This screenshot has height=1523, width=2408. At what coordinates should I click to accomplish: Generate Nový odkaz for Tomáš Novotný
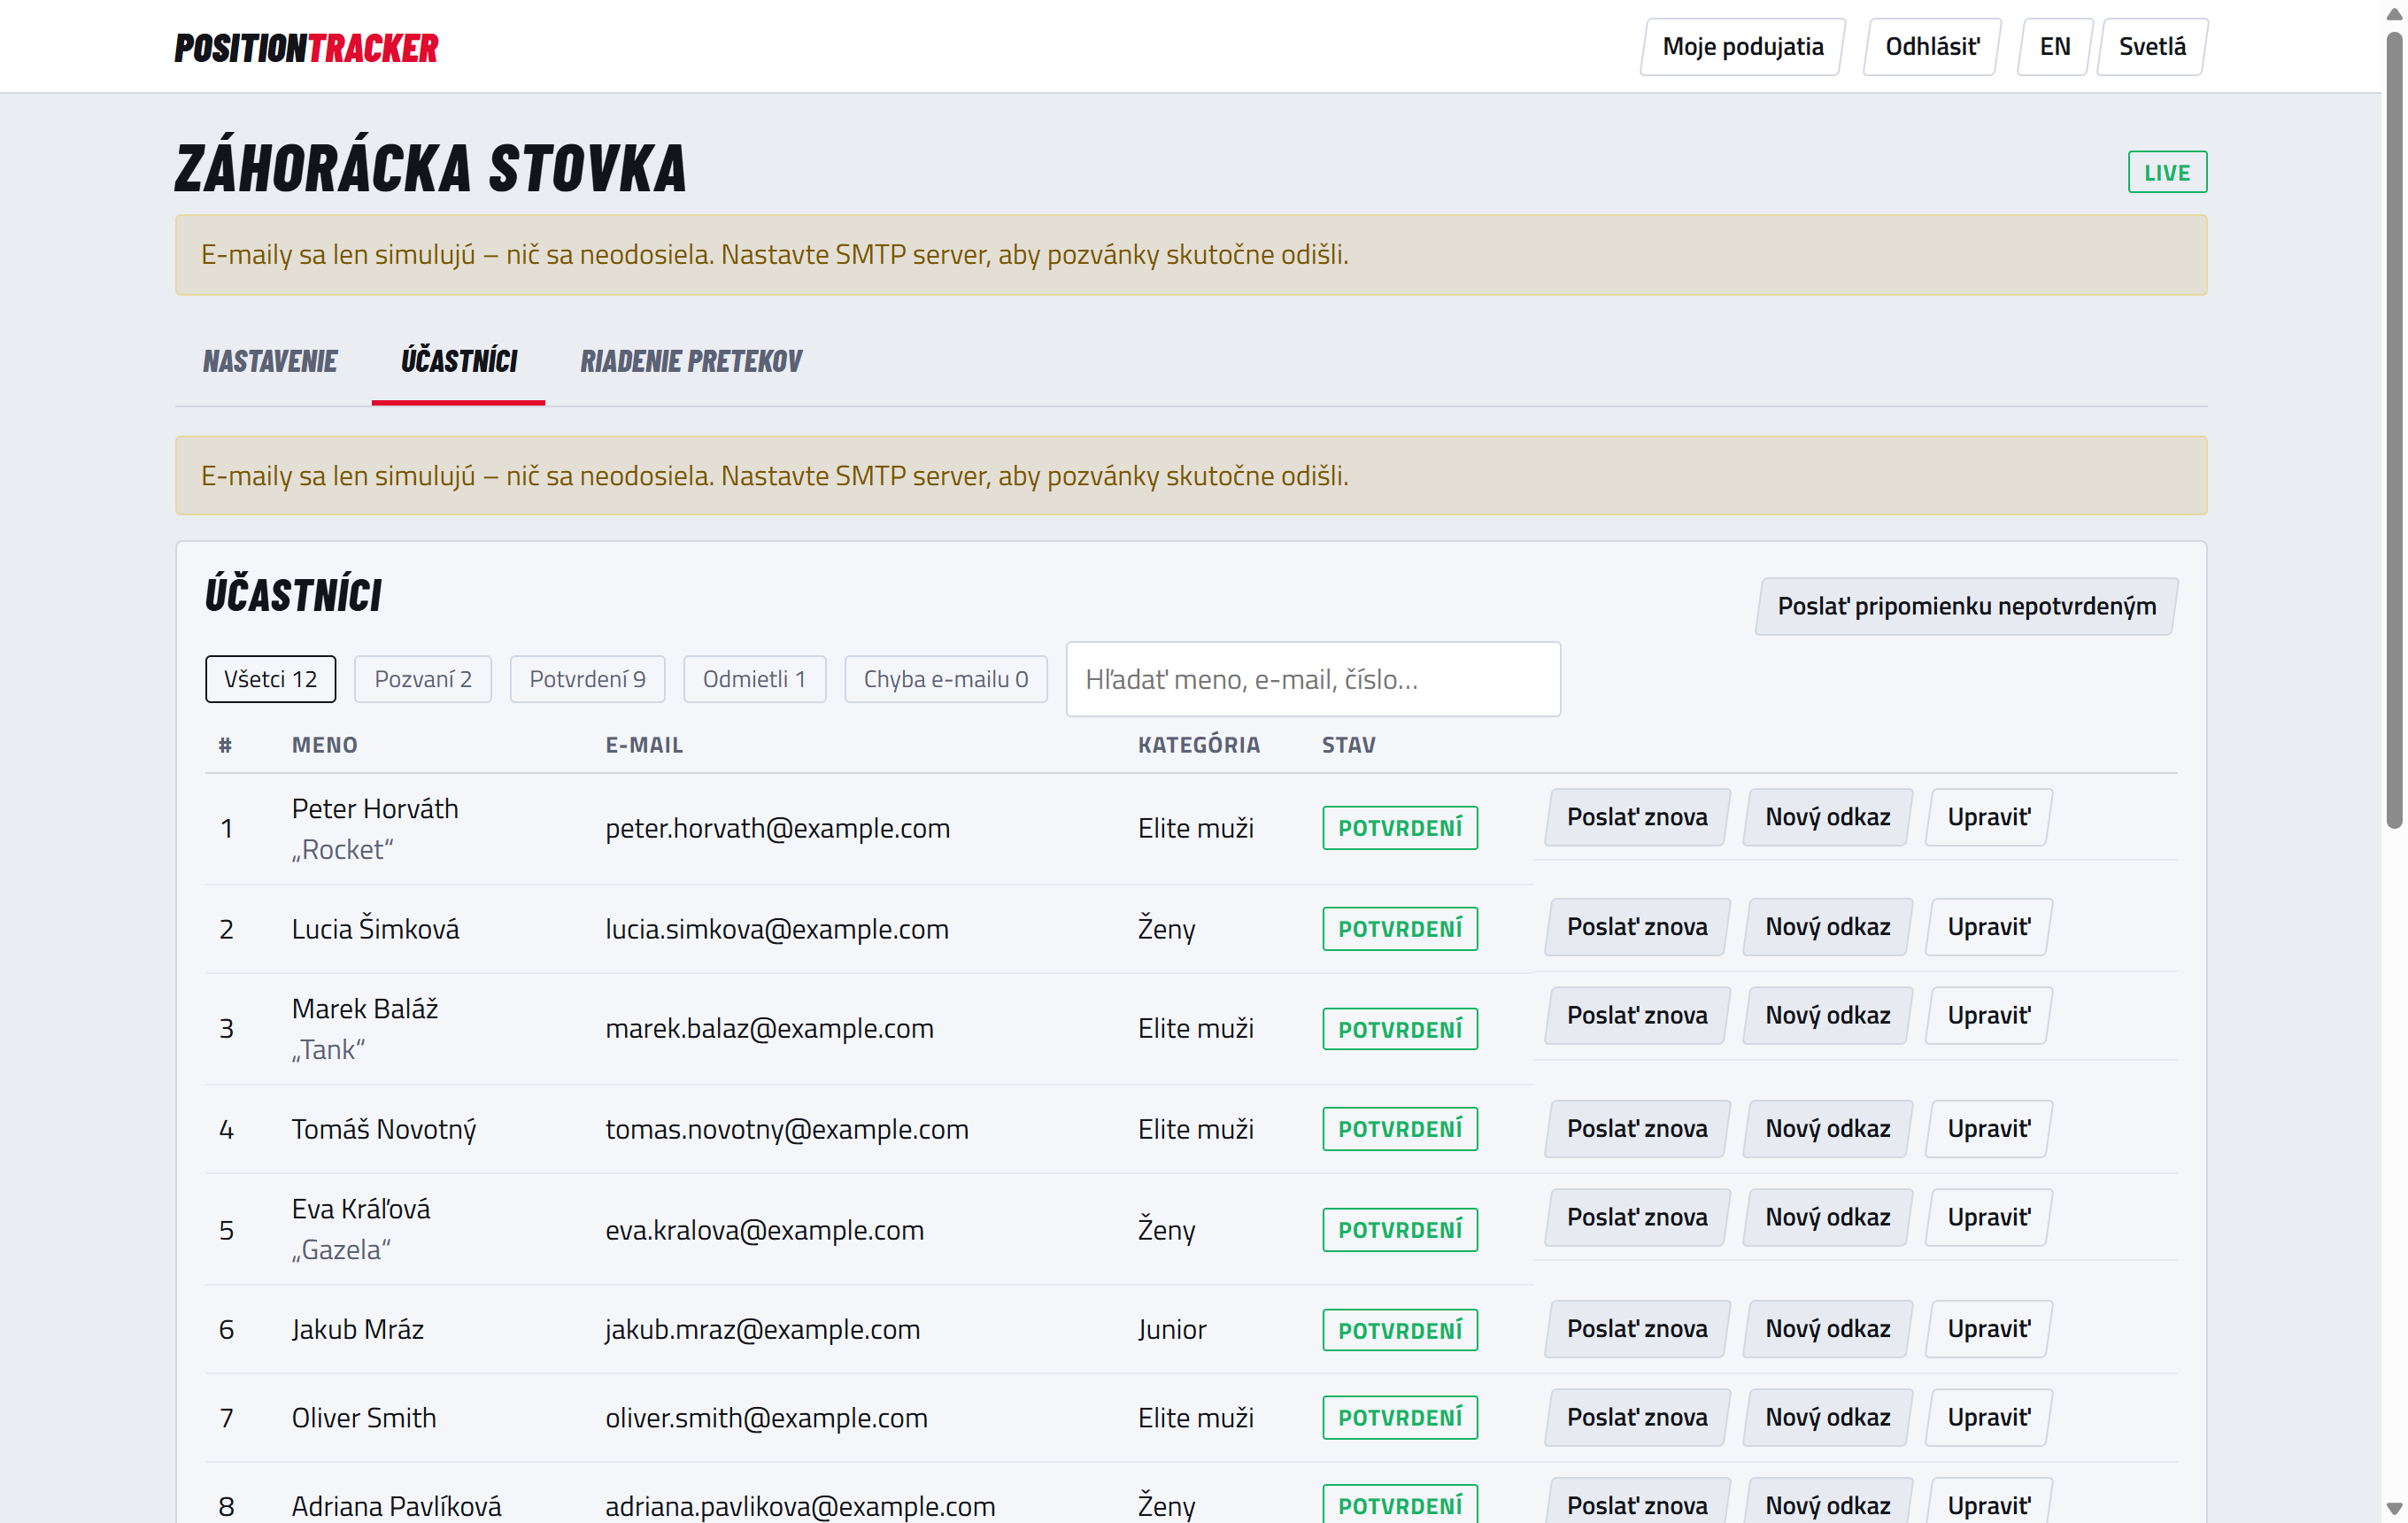click(1827, 1129)
